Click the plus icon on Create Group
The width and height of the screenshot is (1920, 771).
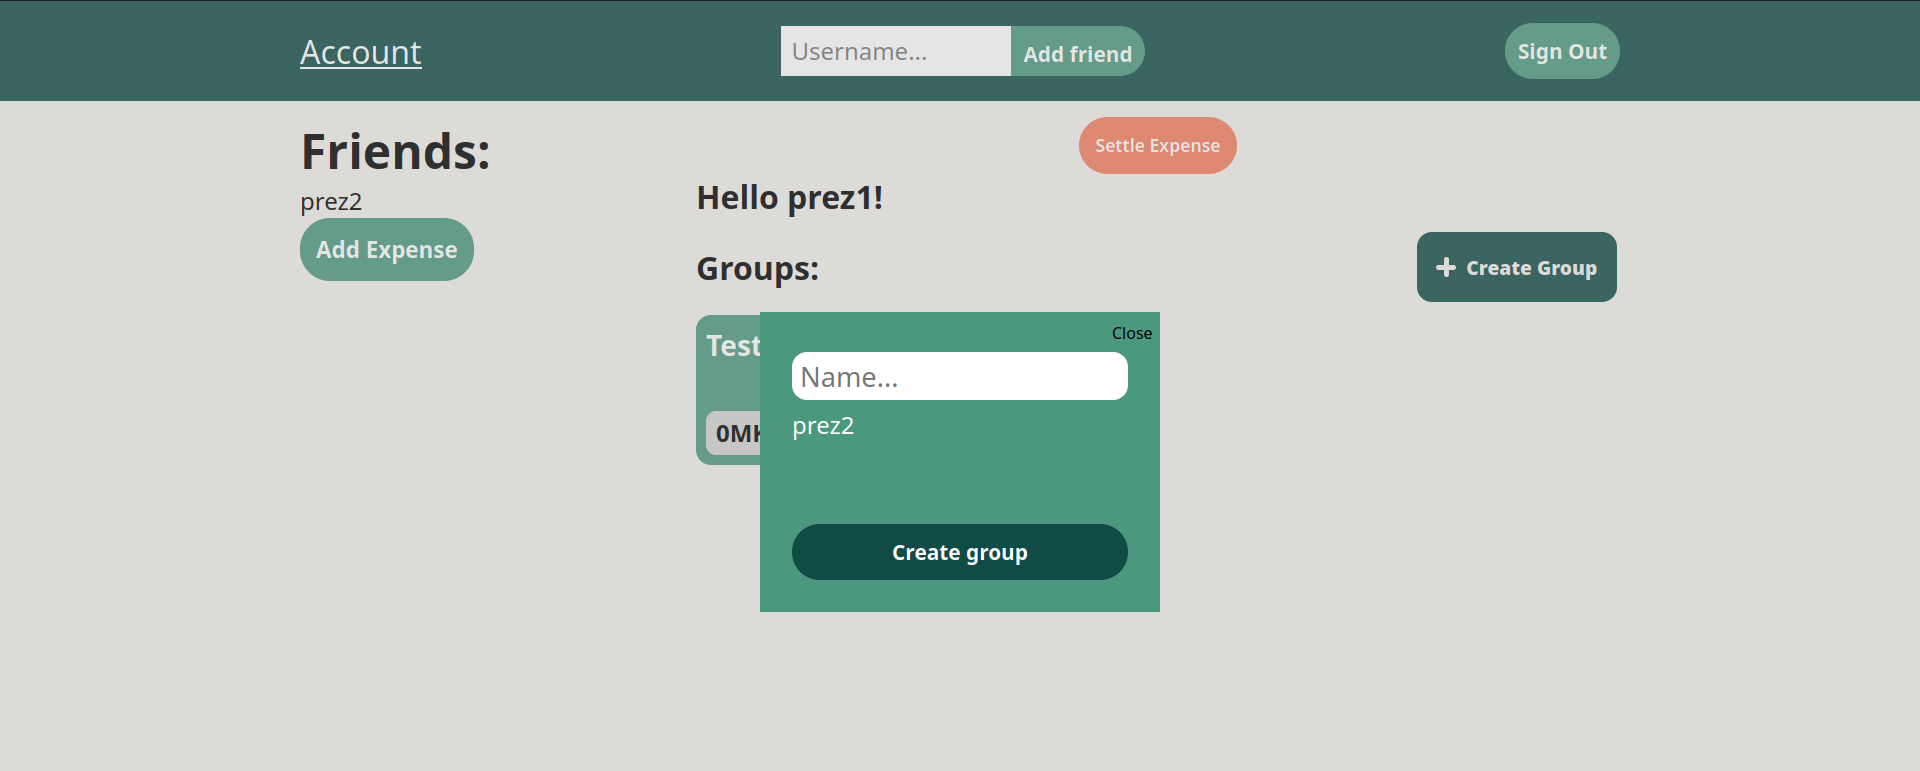(1445, 267)
